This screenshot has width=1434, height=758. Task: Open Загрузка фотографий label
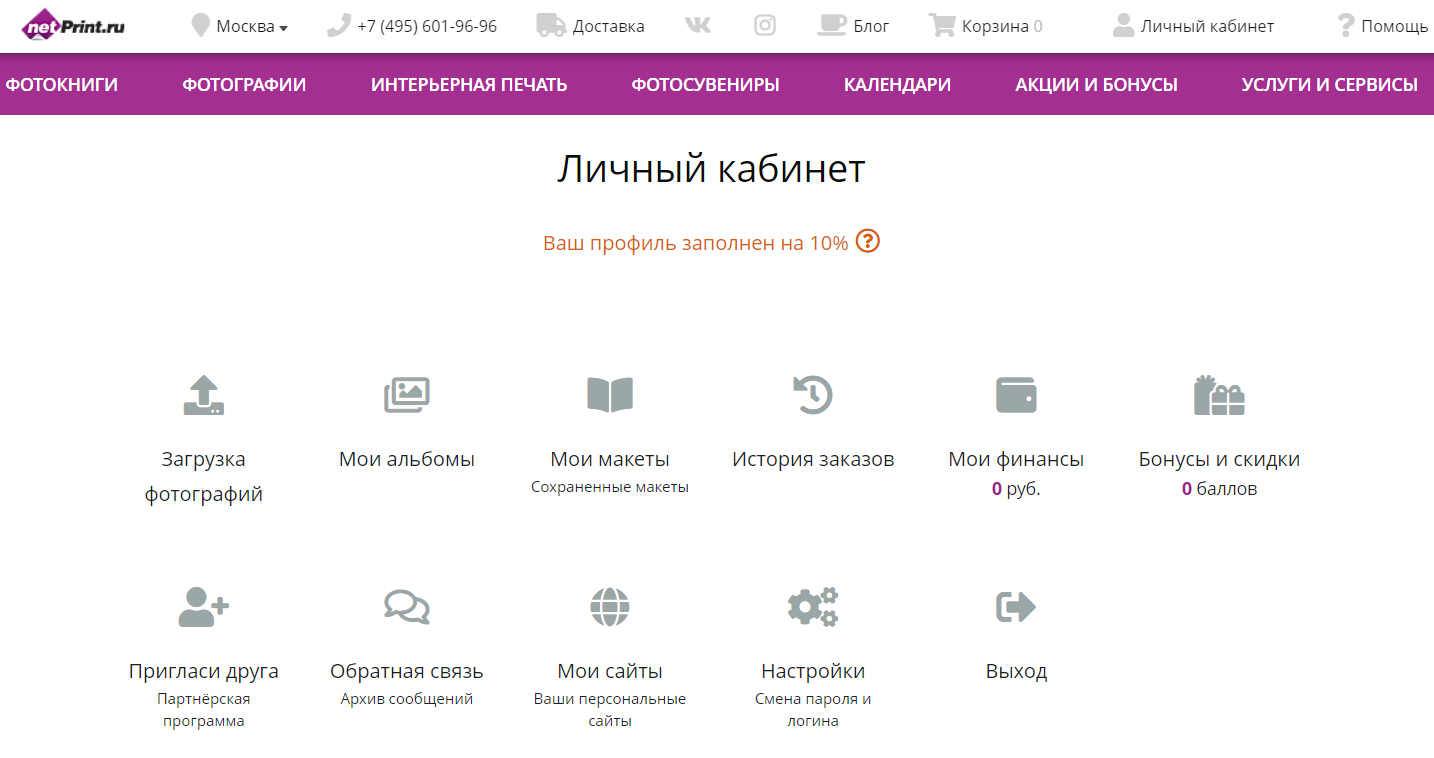pyautogui.click(x=204, y=476)
